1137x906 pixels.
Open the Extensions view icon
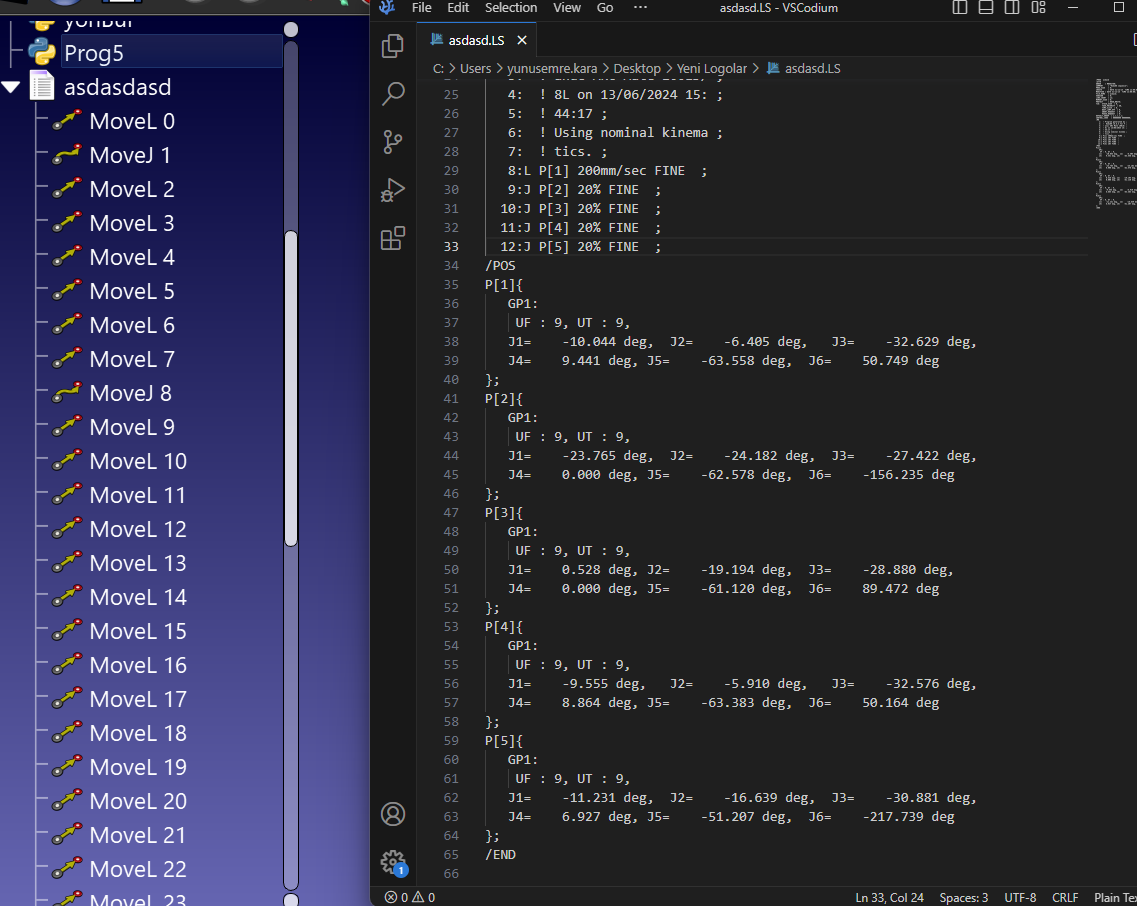tap(393, 238)
